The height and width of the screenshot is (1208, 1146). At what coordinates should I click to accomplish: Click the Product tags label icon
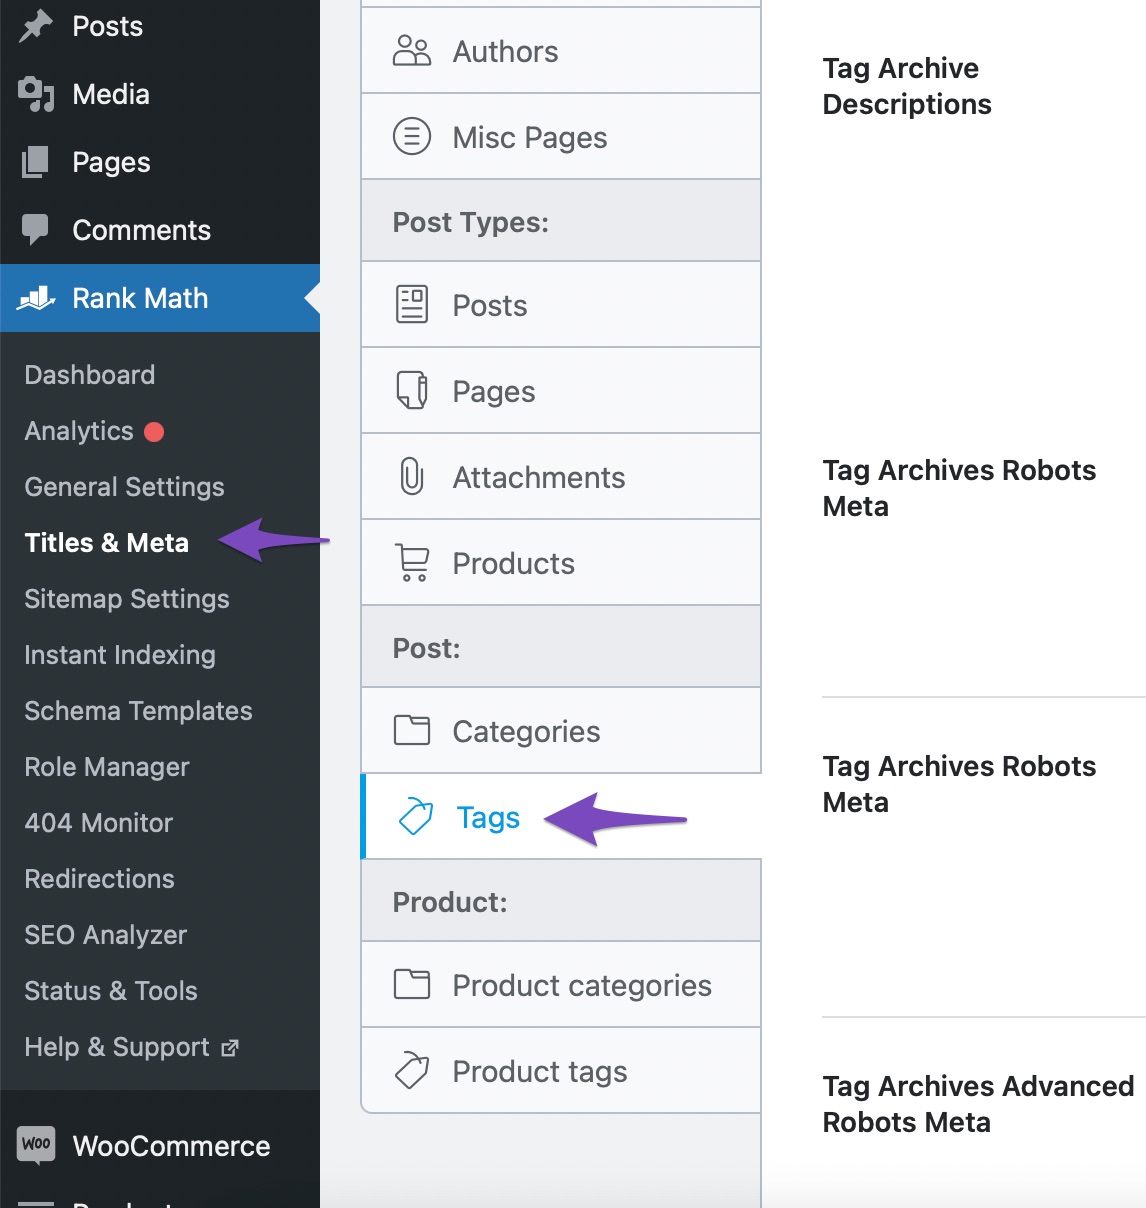[x=412, y=1070]
